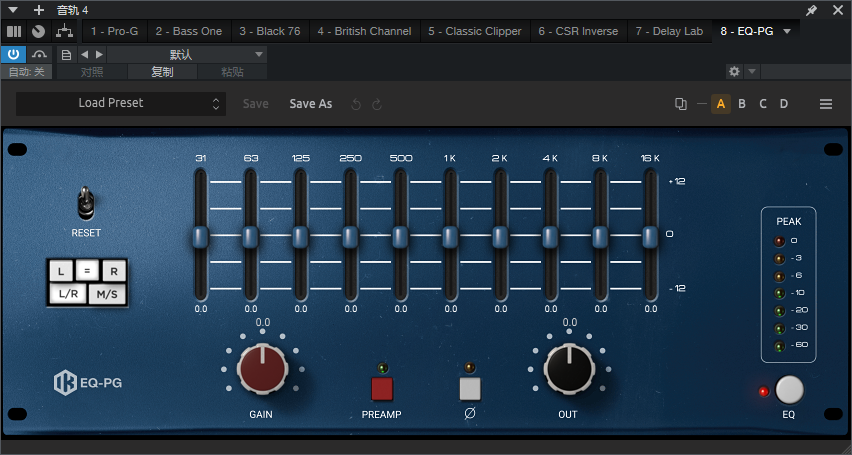Click the 500 Hz band fader
This screenshot has height=455, width=852.
click(x=400, y=237)
